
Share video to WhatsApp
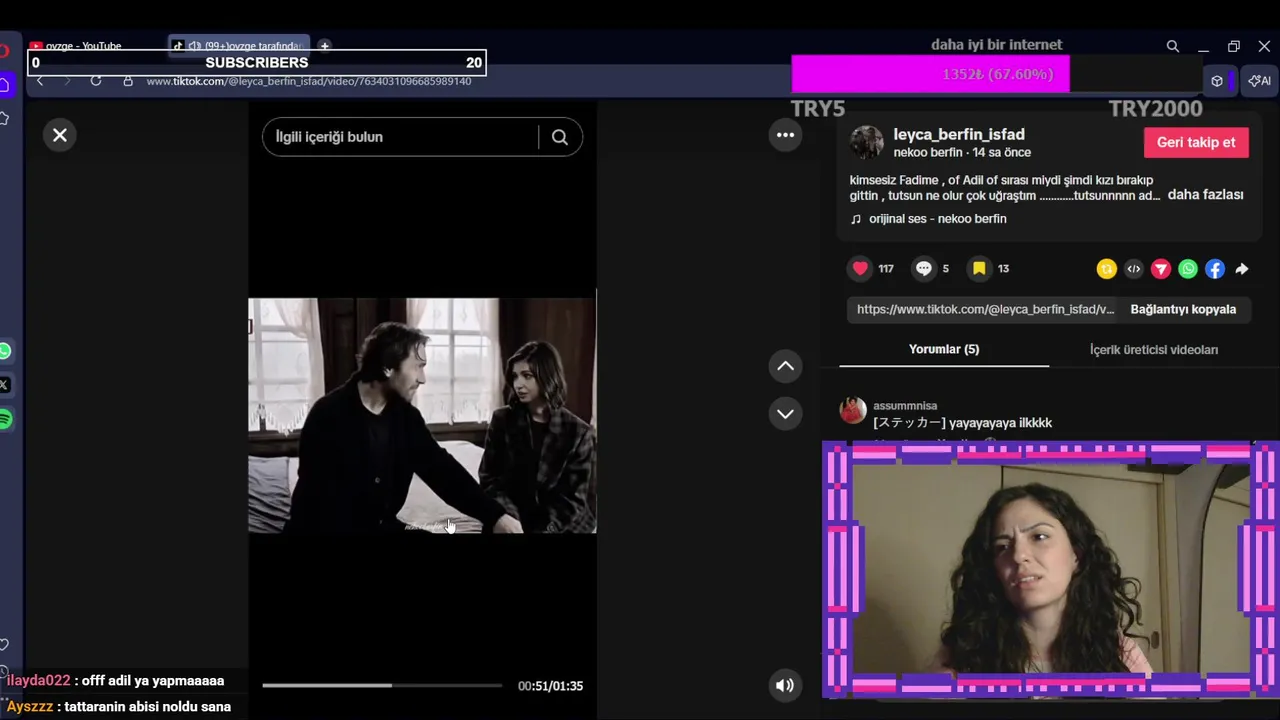[x=1188, y=269]
